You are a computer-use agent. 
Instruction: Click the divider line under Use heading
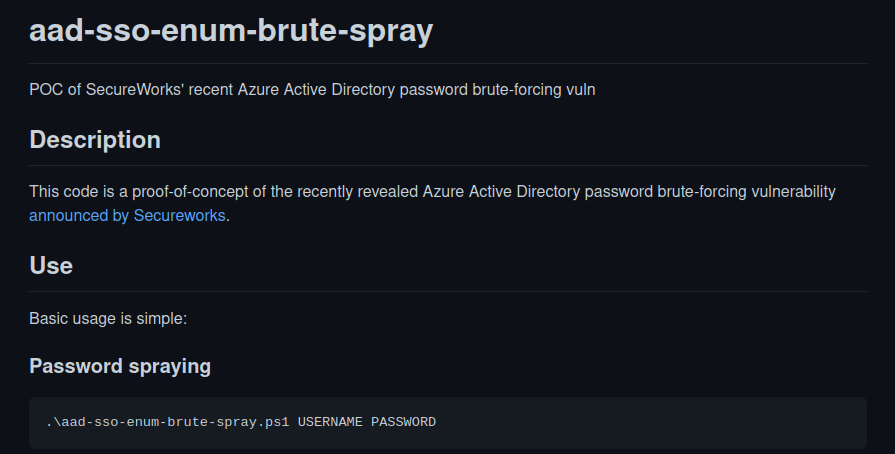tap(448, 292)
